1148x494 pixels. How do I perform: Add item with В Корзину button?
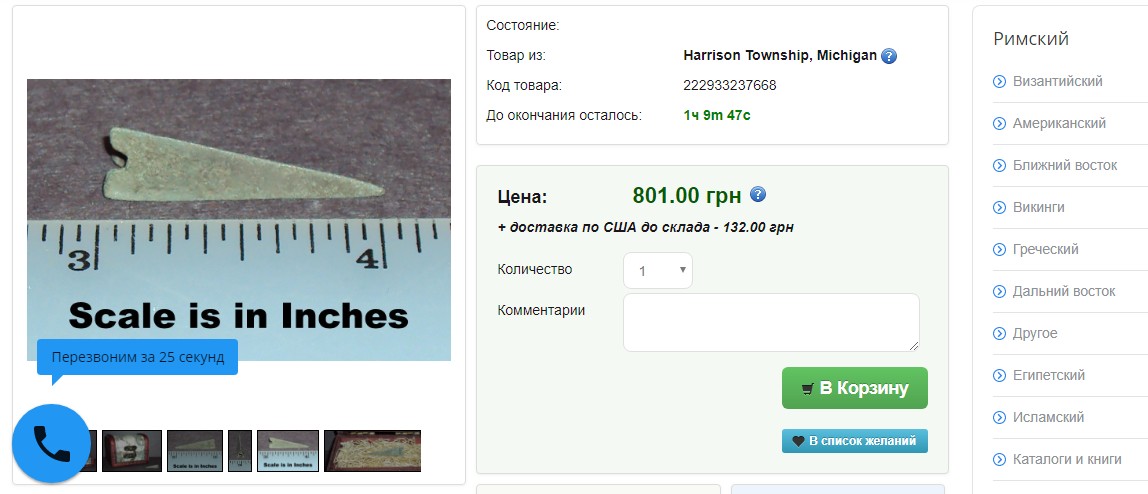click(x=854, y=388)
